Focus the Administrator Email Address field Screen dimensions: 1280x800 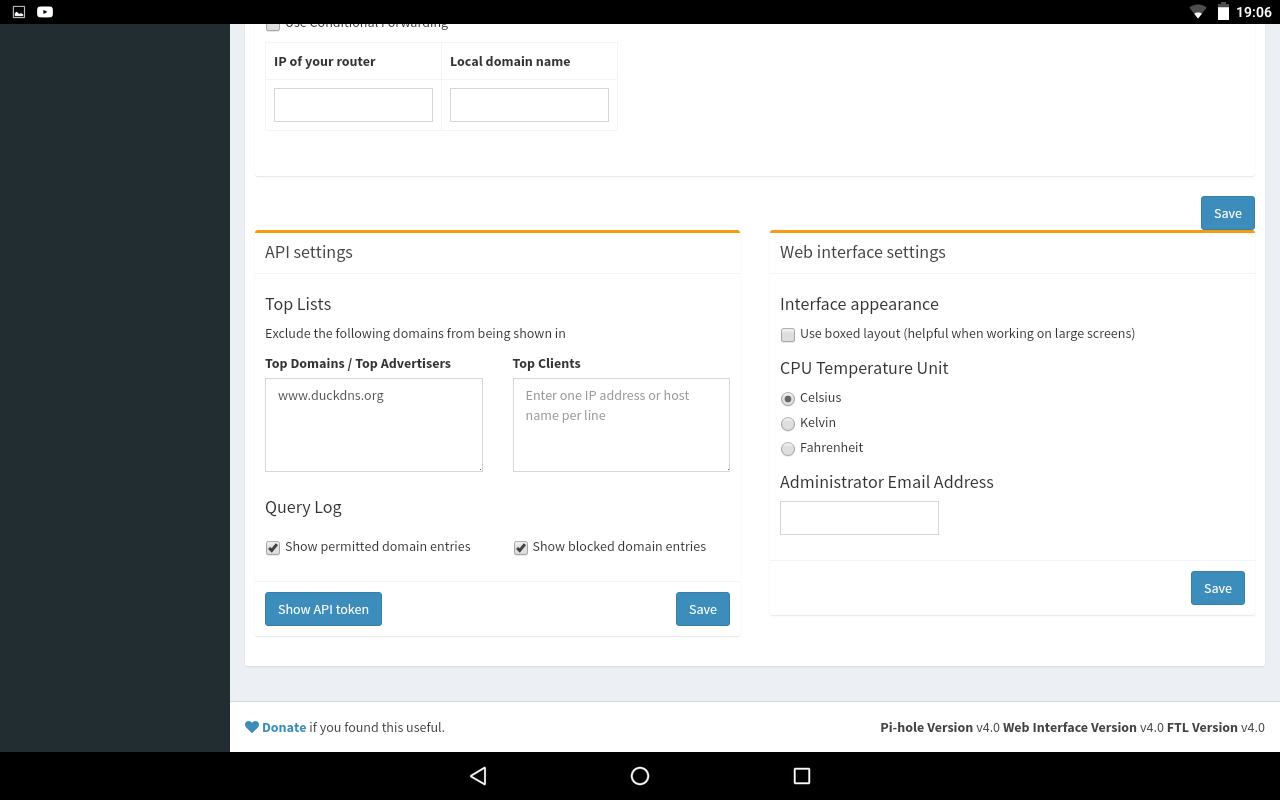859,518
